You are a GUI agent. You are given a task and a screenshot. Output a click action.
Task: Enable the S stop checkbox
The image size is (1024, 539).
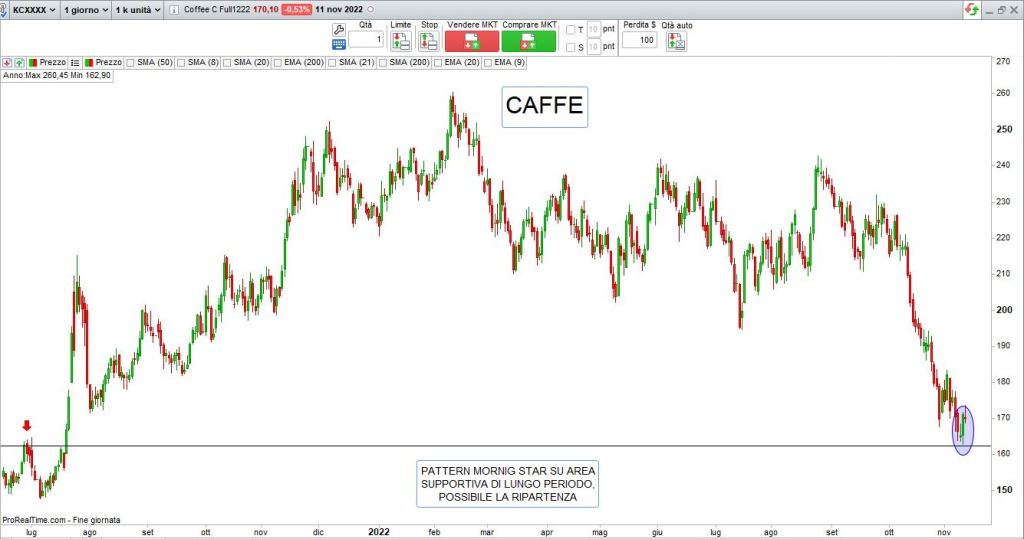click(x=571, y=47)
